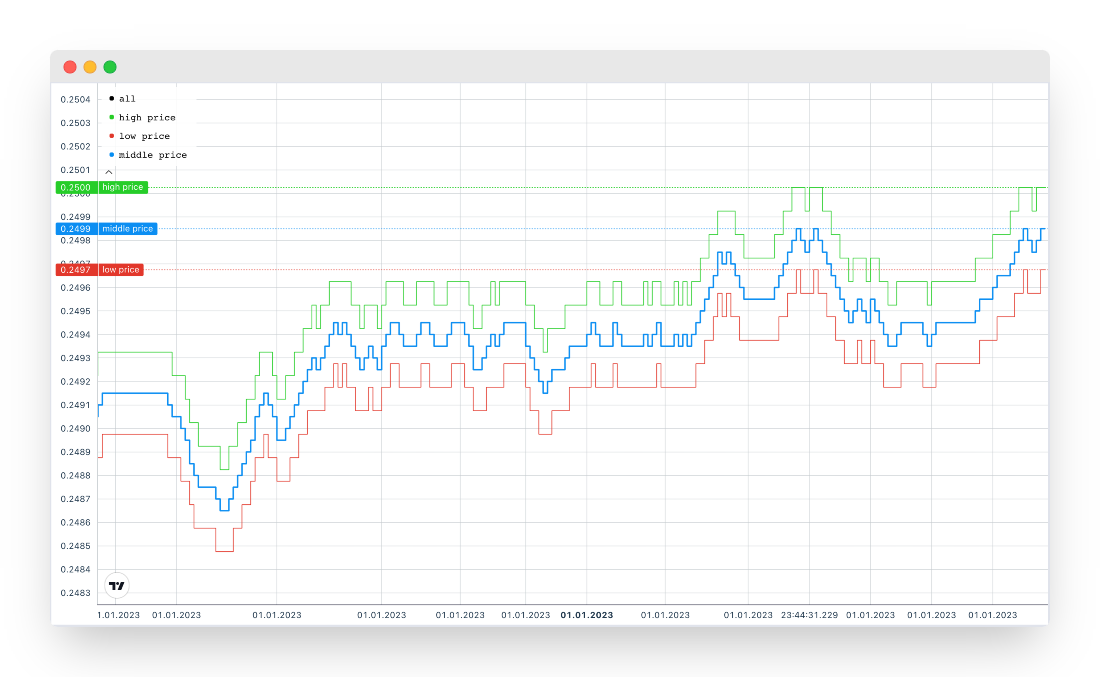The height and width of the screenshot is (677, 1100).
Task: Select the "all" series legend entry
Action: [x=127, y=99]
